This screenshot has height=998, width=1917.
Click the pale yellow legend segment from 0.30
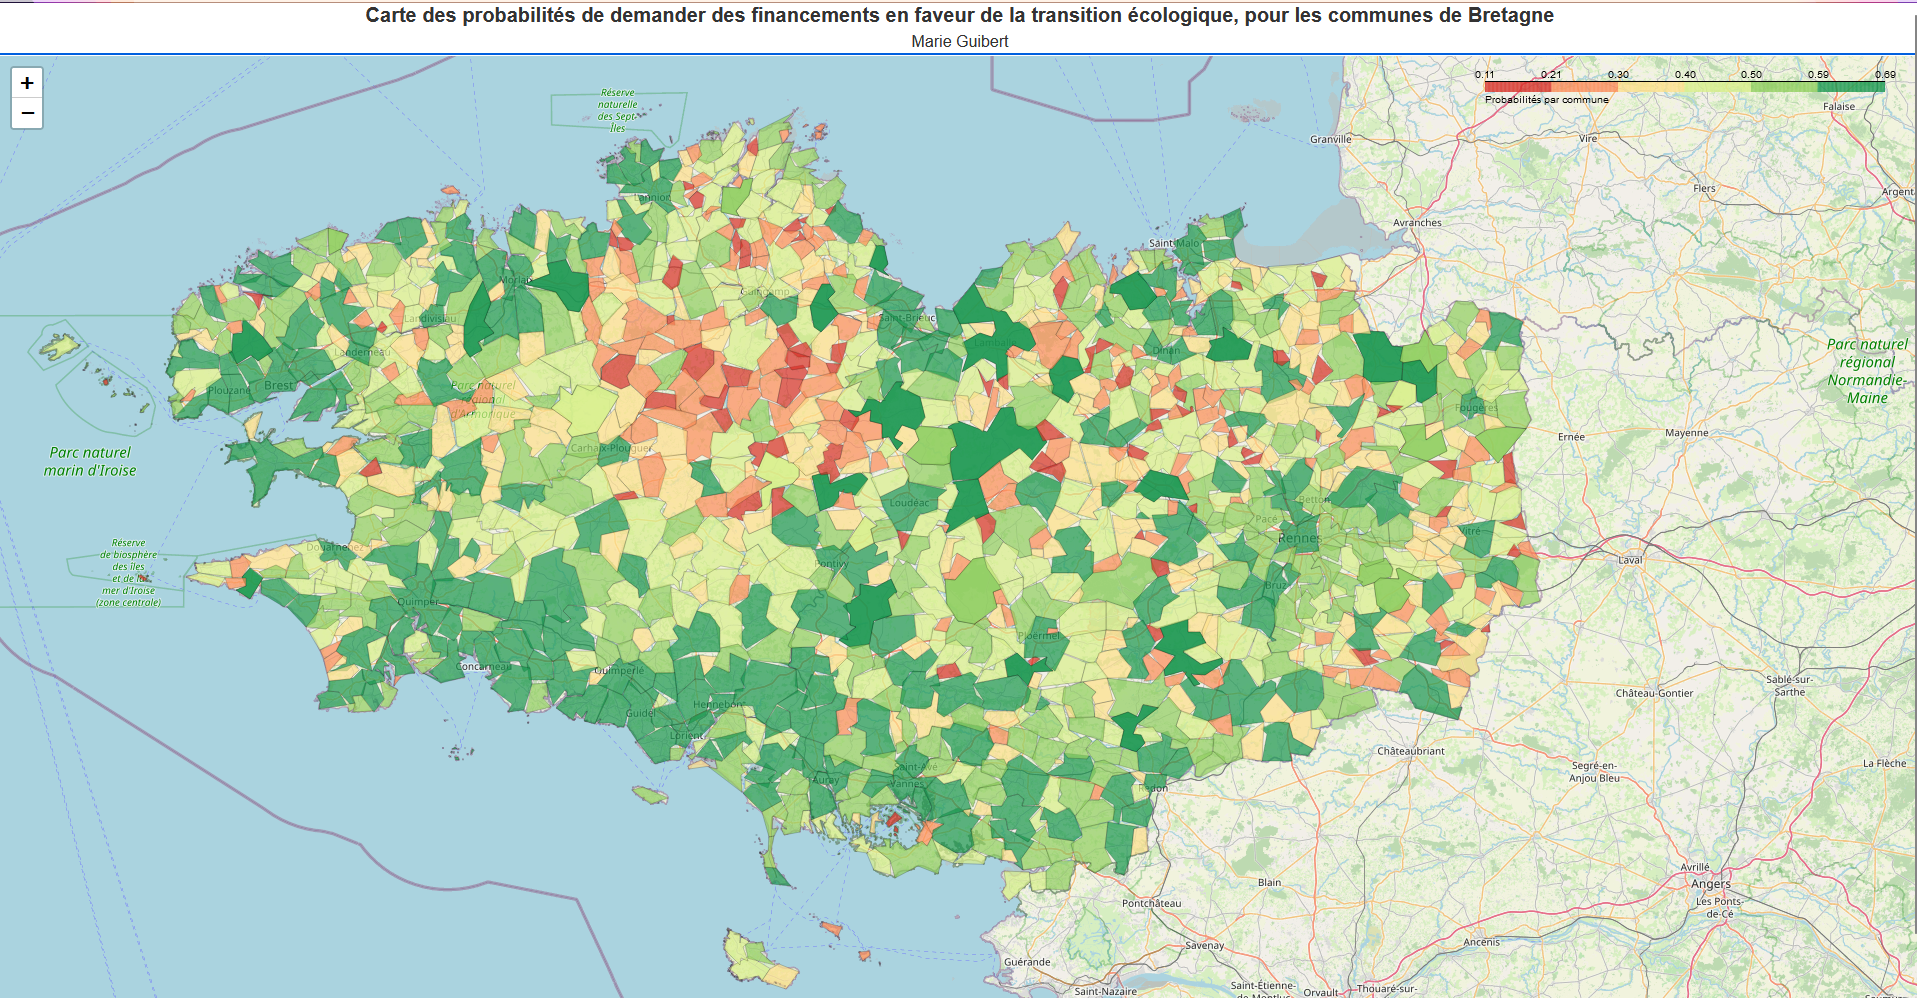coord(1651,87)
